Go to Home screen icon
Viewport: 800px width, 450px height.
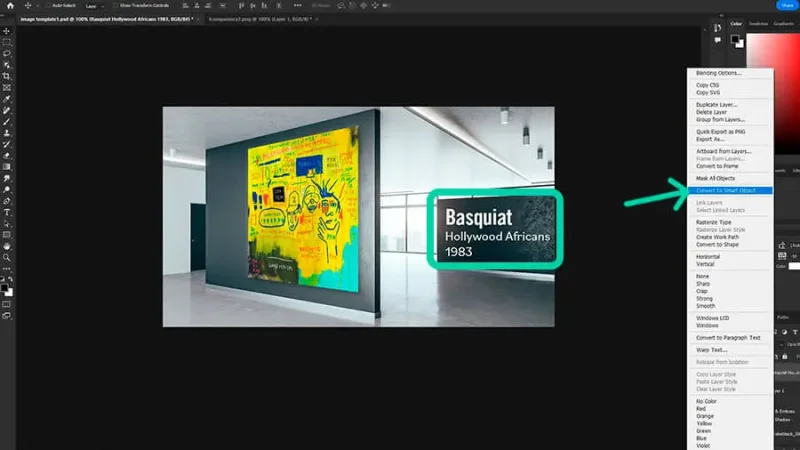10,6
